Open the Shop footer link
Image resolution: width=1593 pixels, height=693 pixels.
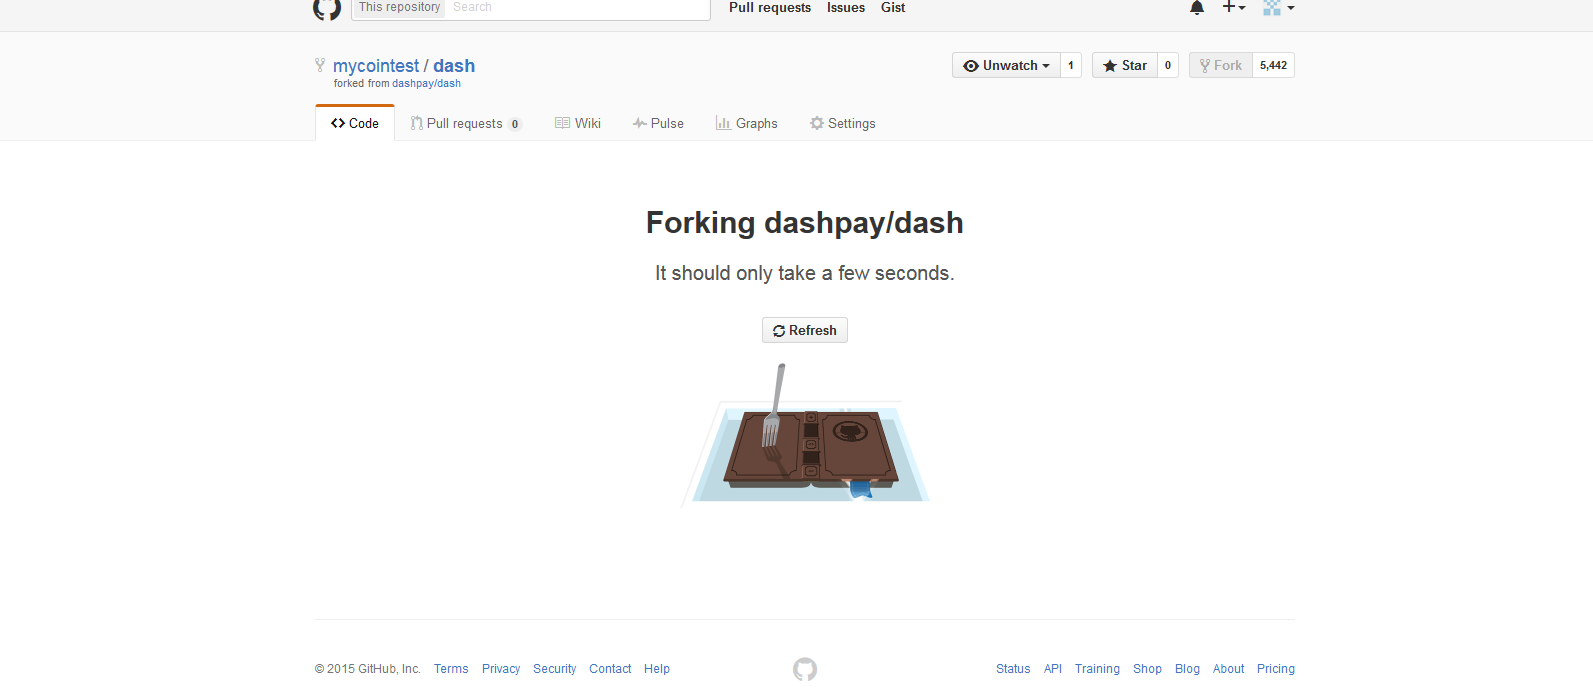click(1147, 669)
